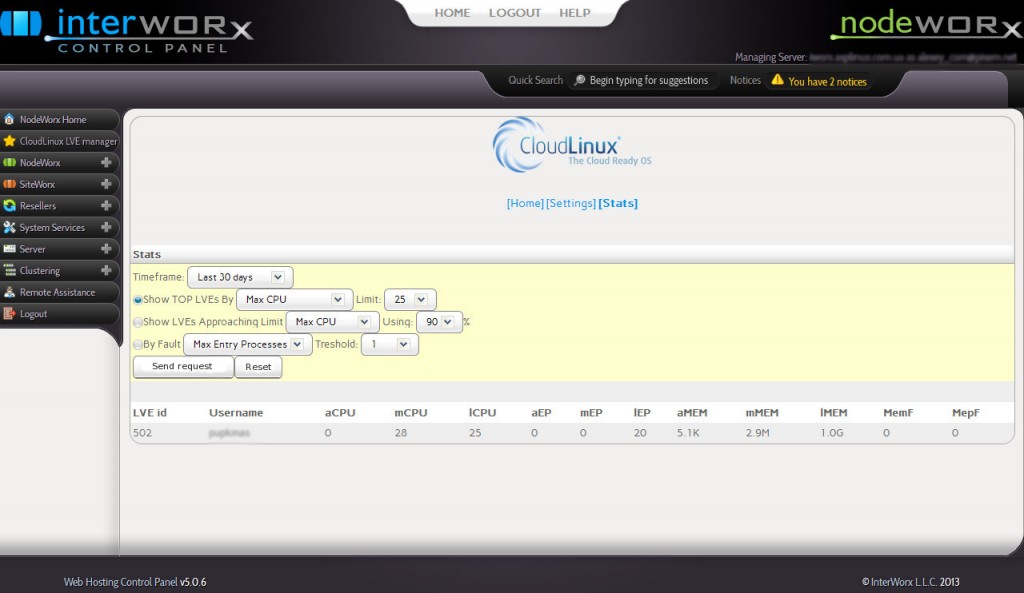Expand the Server menu plus icon
Viewport: 1024px width, 593px height.
(106, 249)
